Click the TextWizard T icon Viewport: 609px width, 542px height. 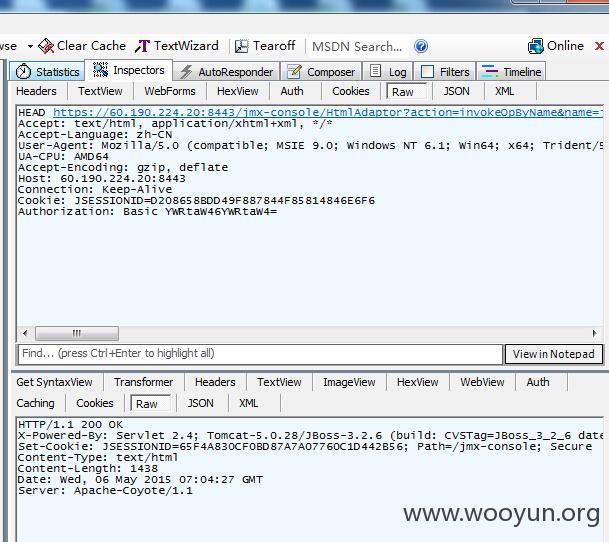coord(142,46)
